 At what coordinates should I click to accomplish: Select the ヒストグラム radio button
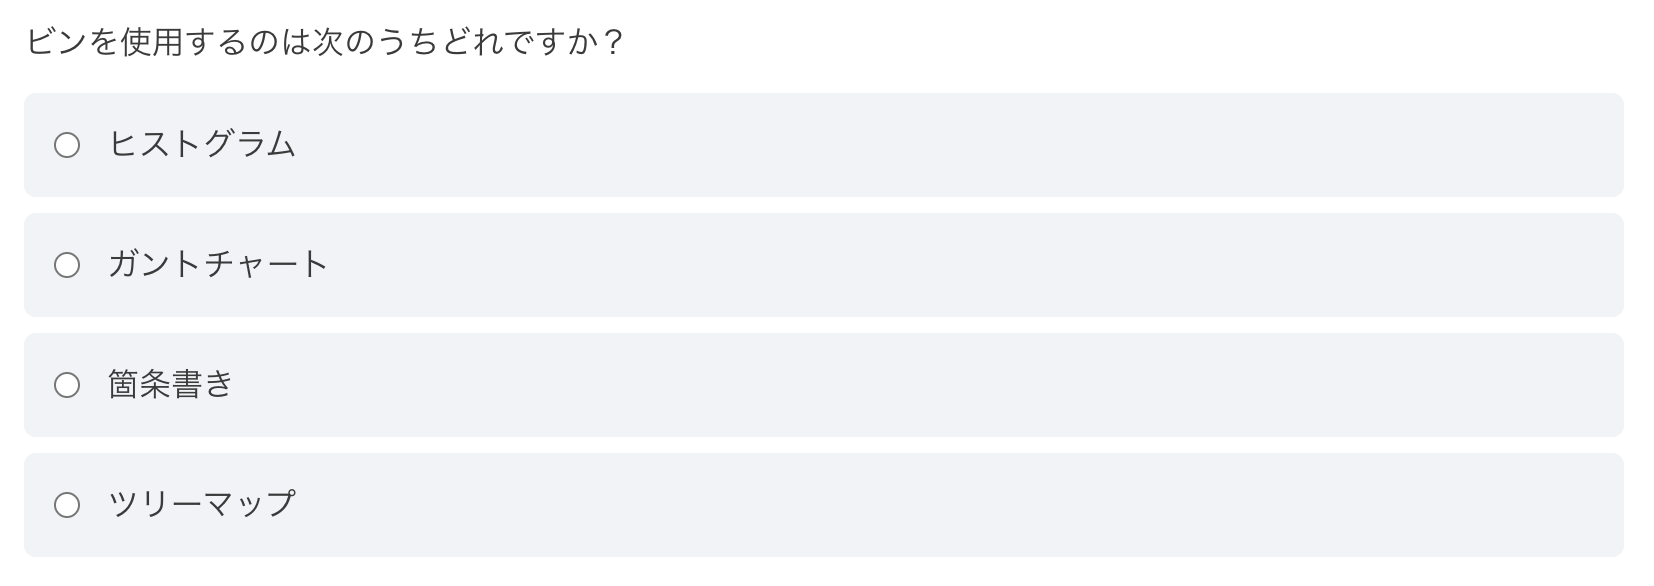[x=67, y=145]
